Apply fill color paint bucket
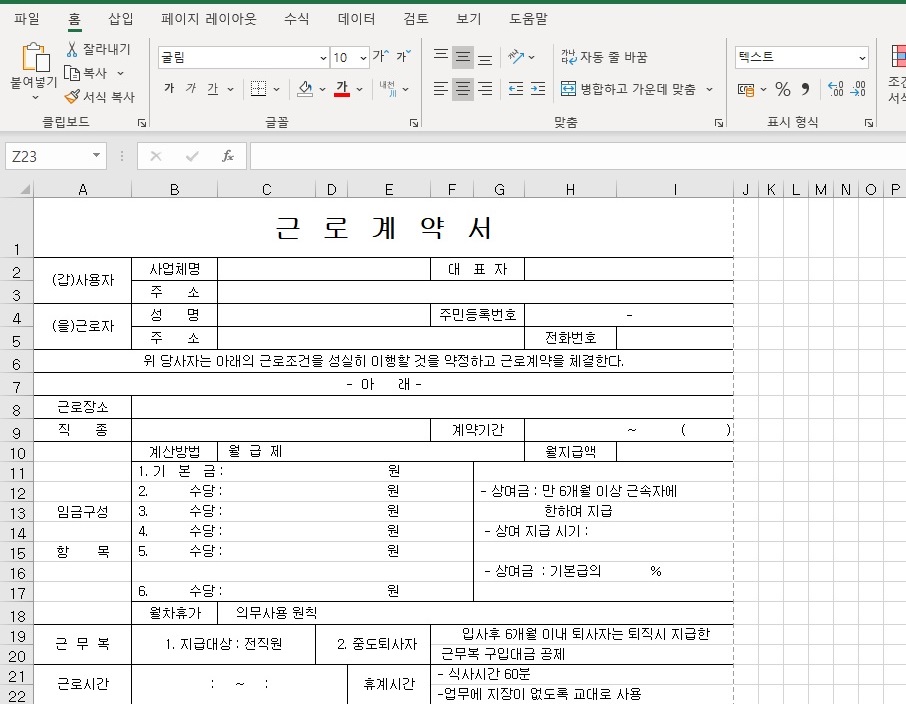 [305, 88]
